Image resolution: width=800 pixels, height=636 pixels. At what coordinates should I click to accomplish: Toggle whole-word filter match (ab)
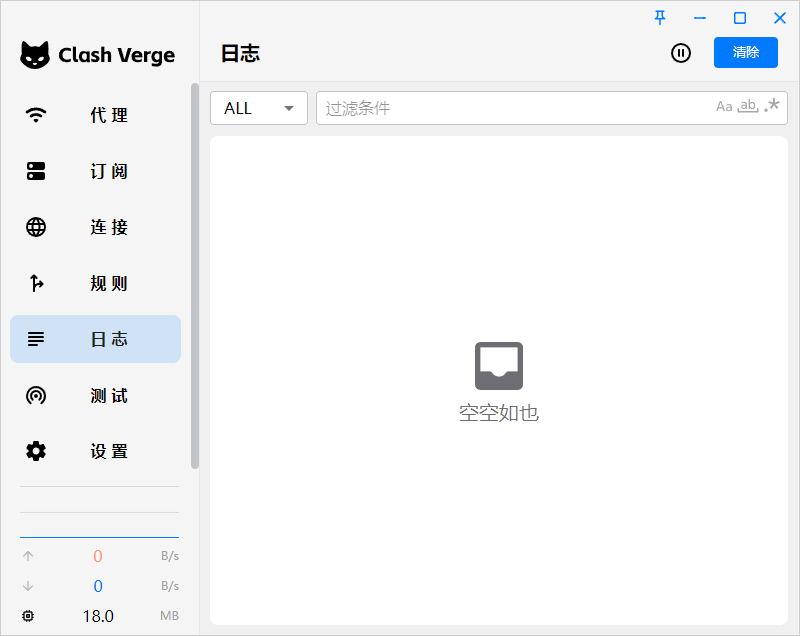[x=747, y=106]
